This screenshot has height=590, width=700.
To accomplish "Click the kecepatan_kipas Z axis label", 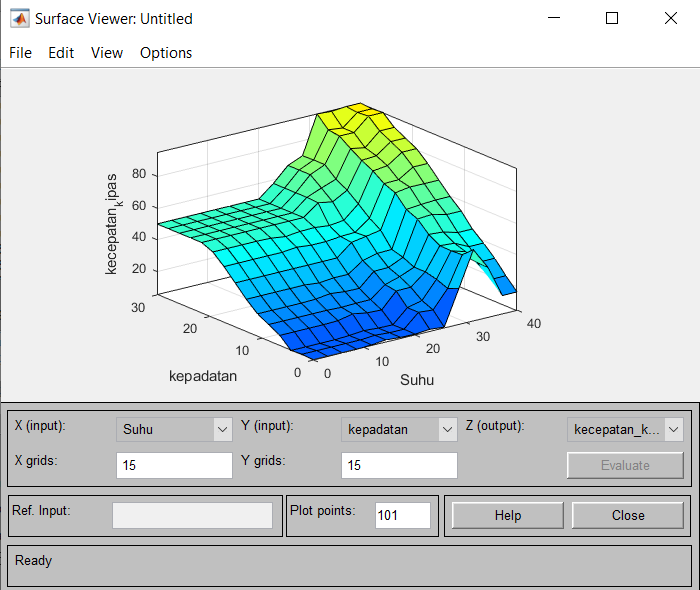I will click(x=112, y=224).
